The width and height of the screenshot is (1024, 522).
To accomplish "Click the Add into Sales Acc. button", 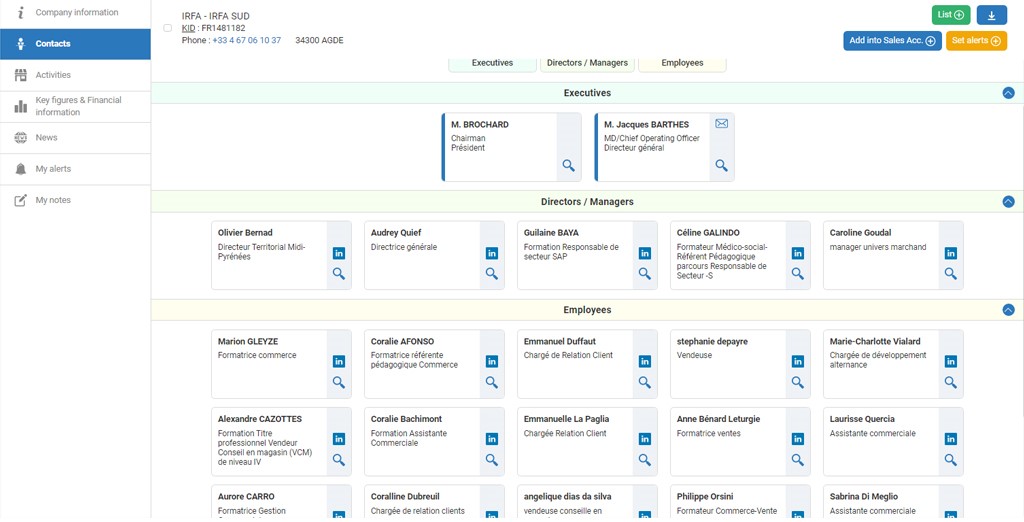I will point(892,41).
